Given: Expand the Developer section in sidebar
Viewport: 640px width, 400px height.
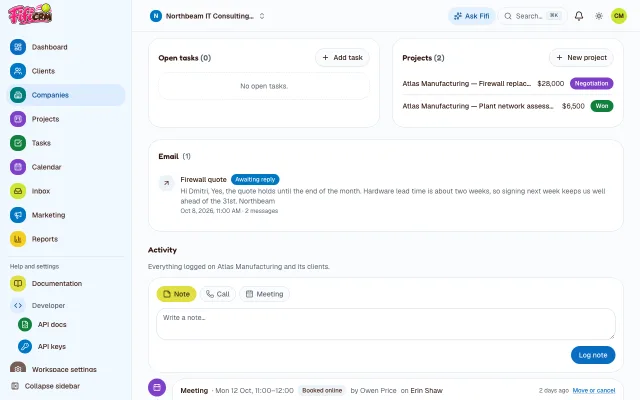Looking at the screenshot, I should click(48, 305).
